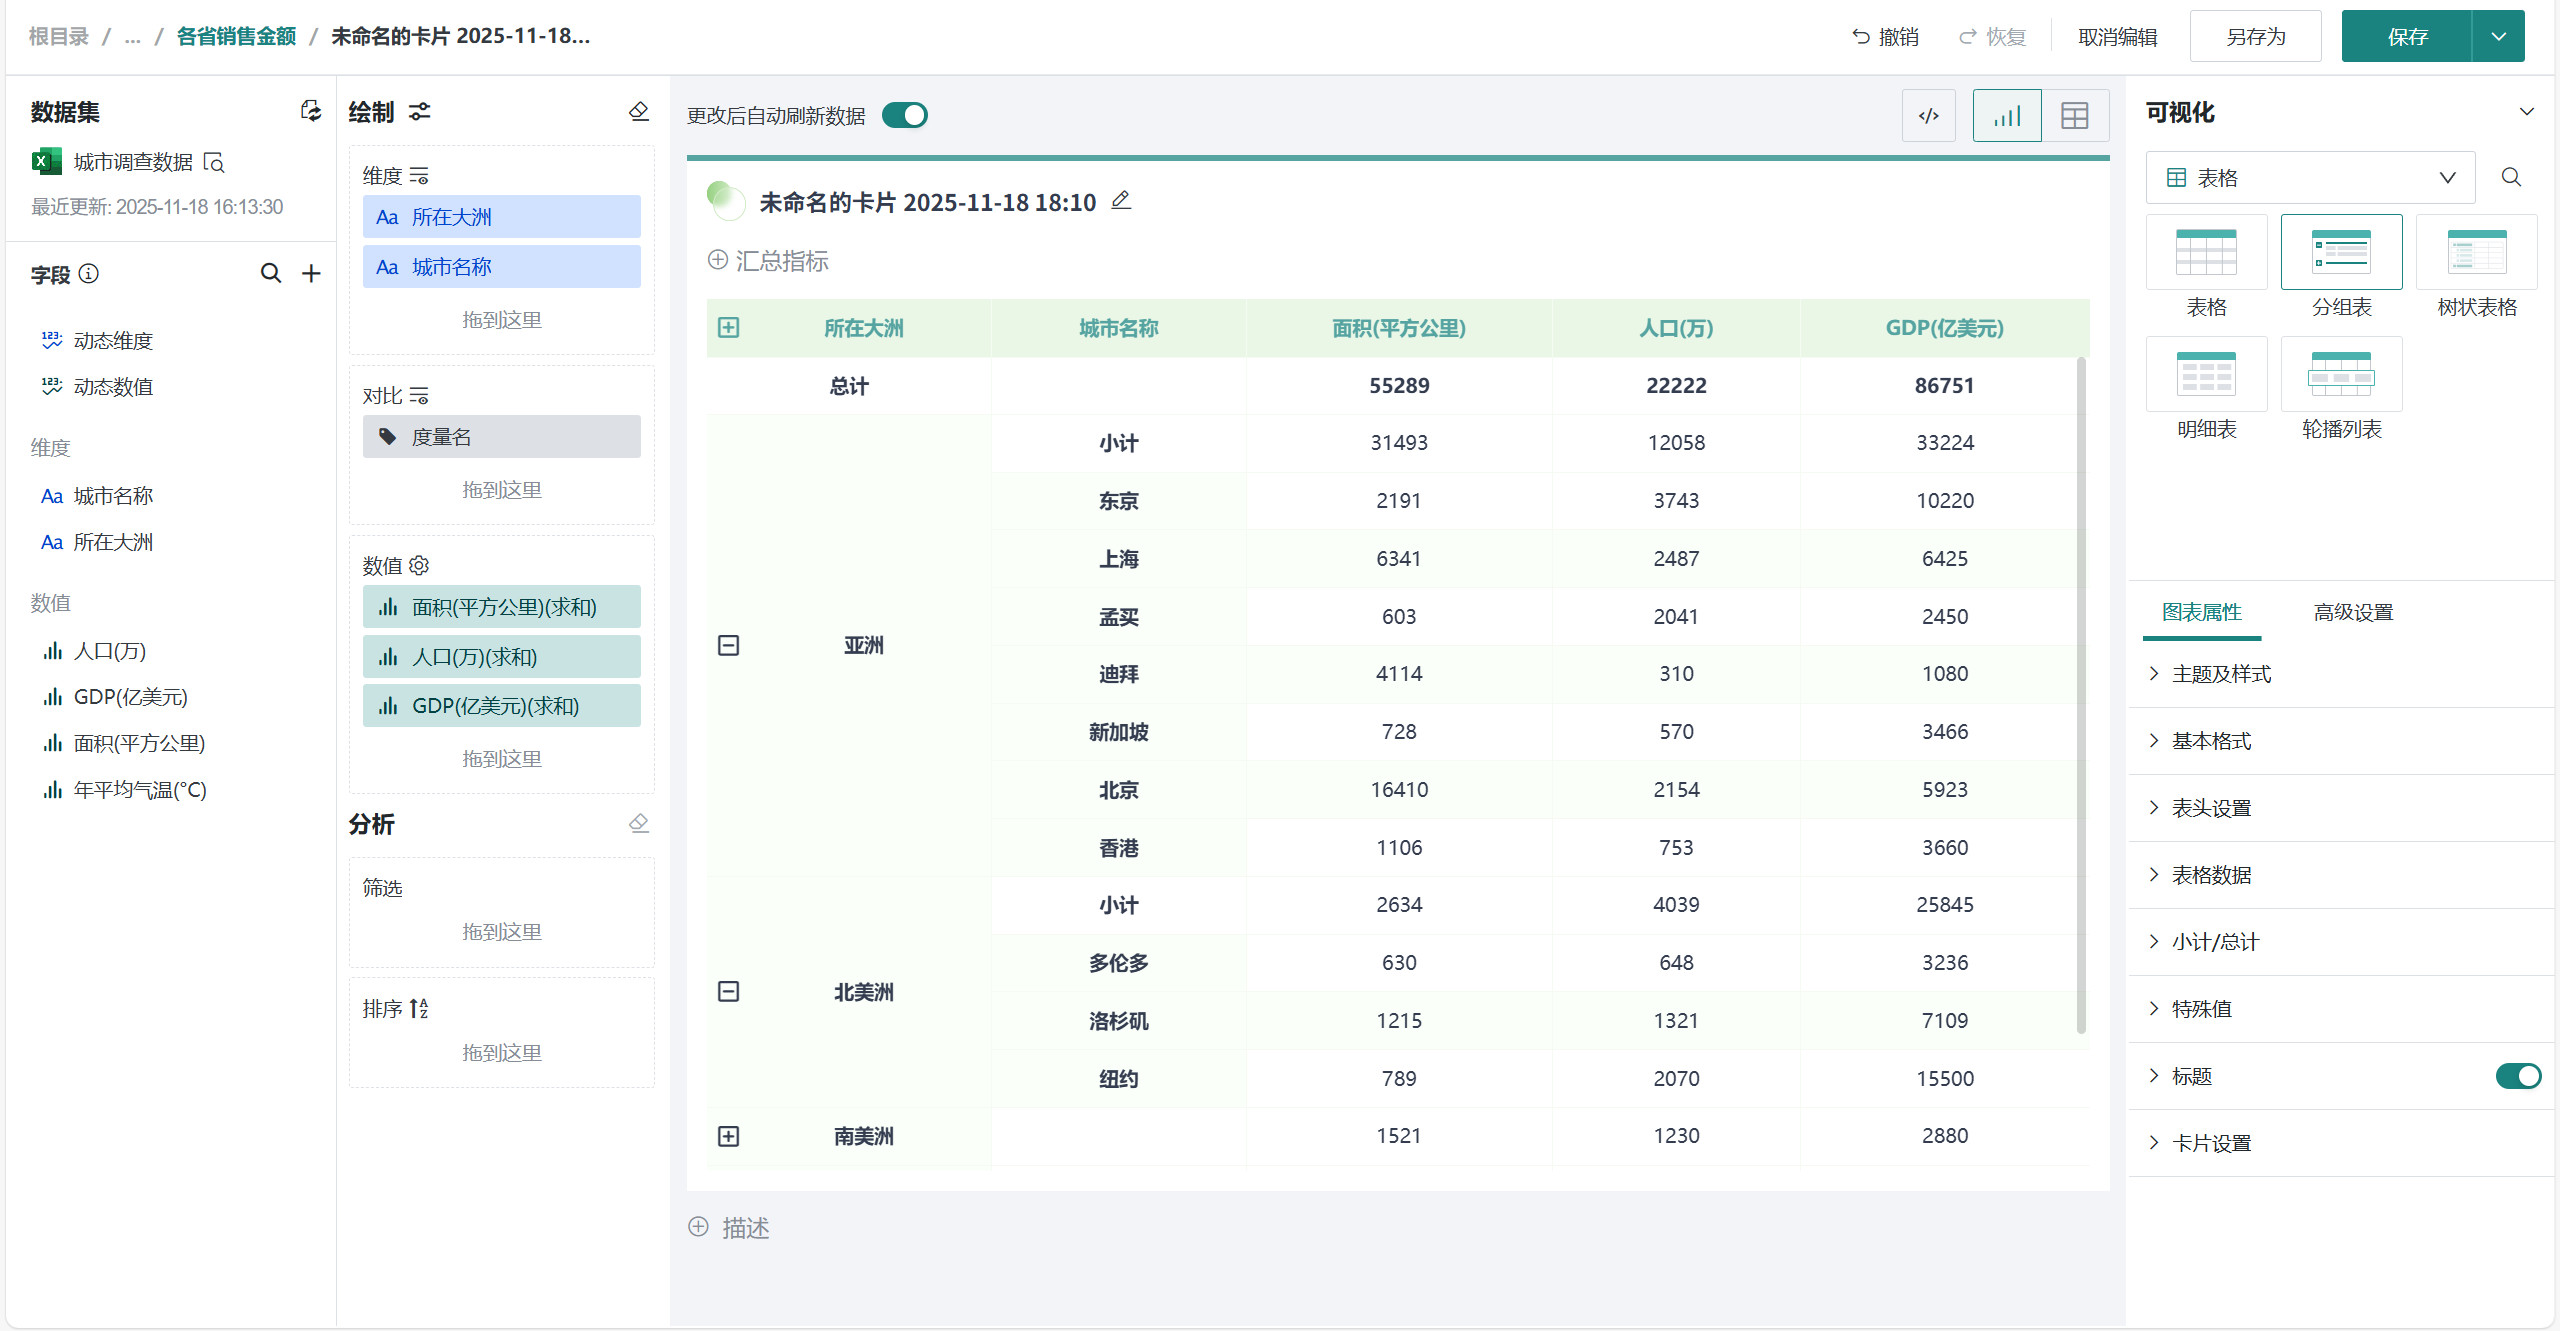Switch to the 高级设置 tab
The width and height of the screenshot is (2560, 1331).
2352,612
